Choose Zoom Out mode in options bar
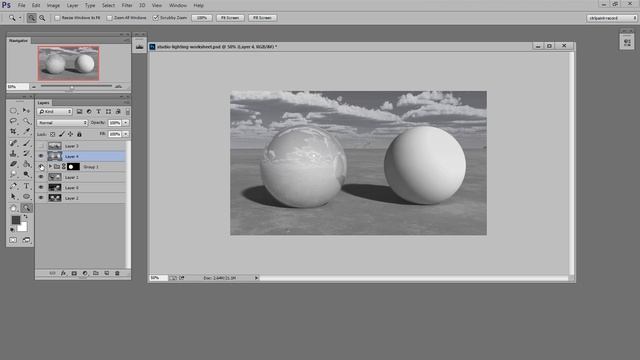The width and height of the screenshot is (640, 360). 42,18
